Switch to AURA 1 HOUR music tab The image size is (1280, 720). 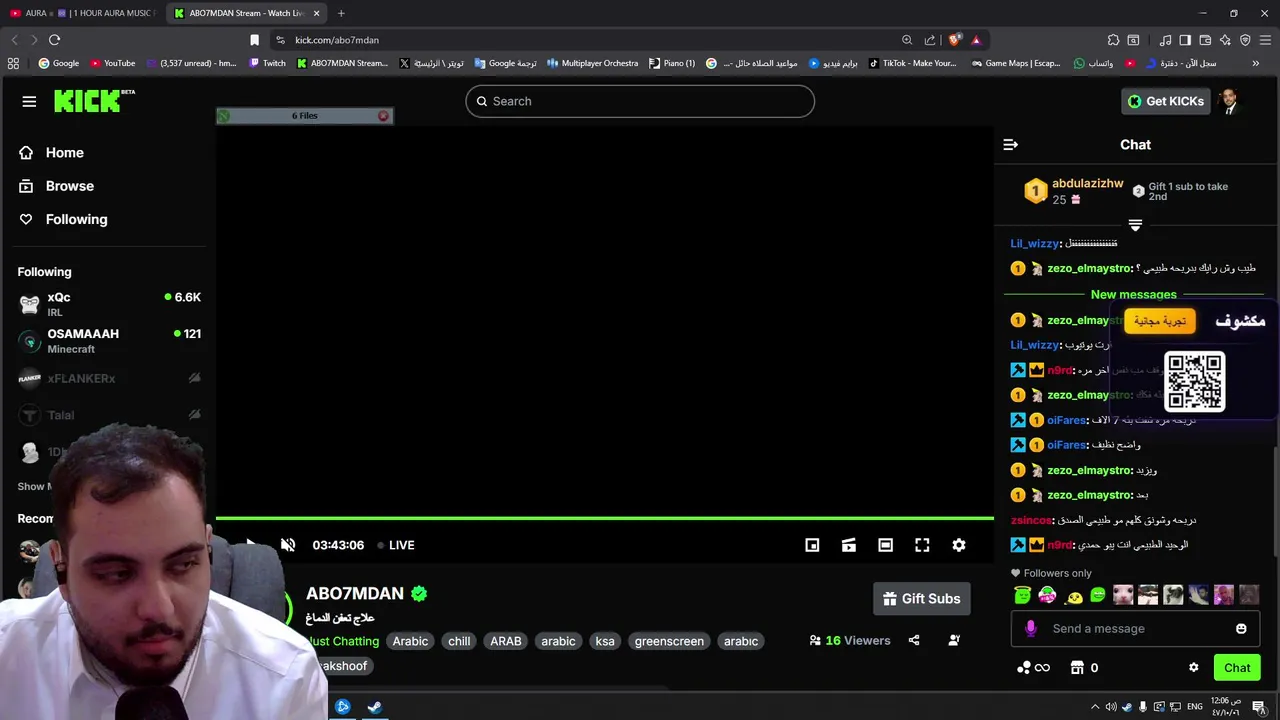(x=82, y=13)
